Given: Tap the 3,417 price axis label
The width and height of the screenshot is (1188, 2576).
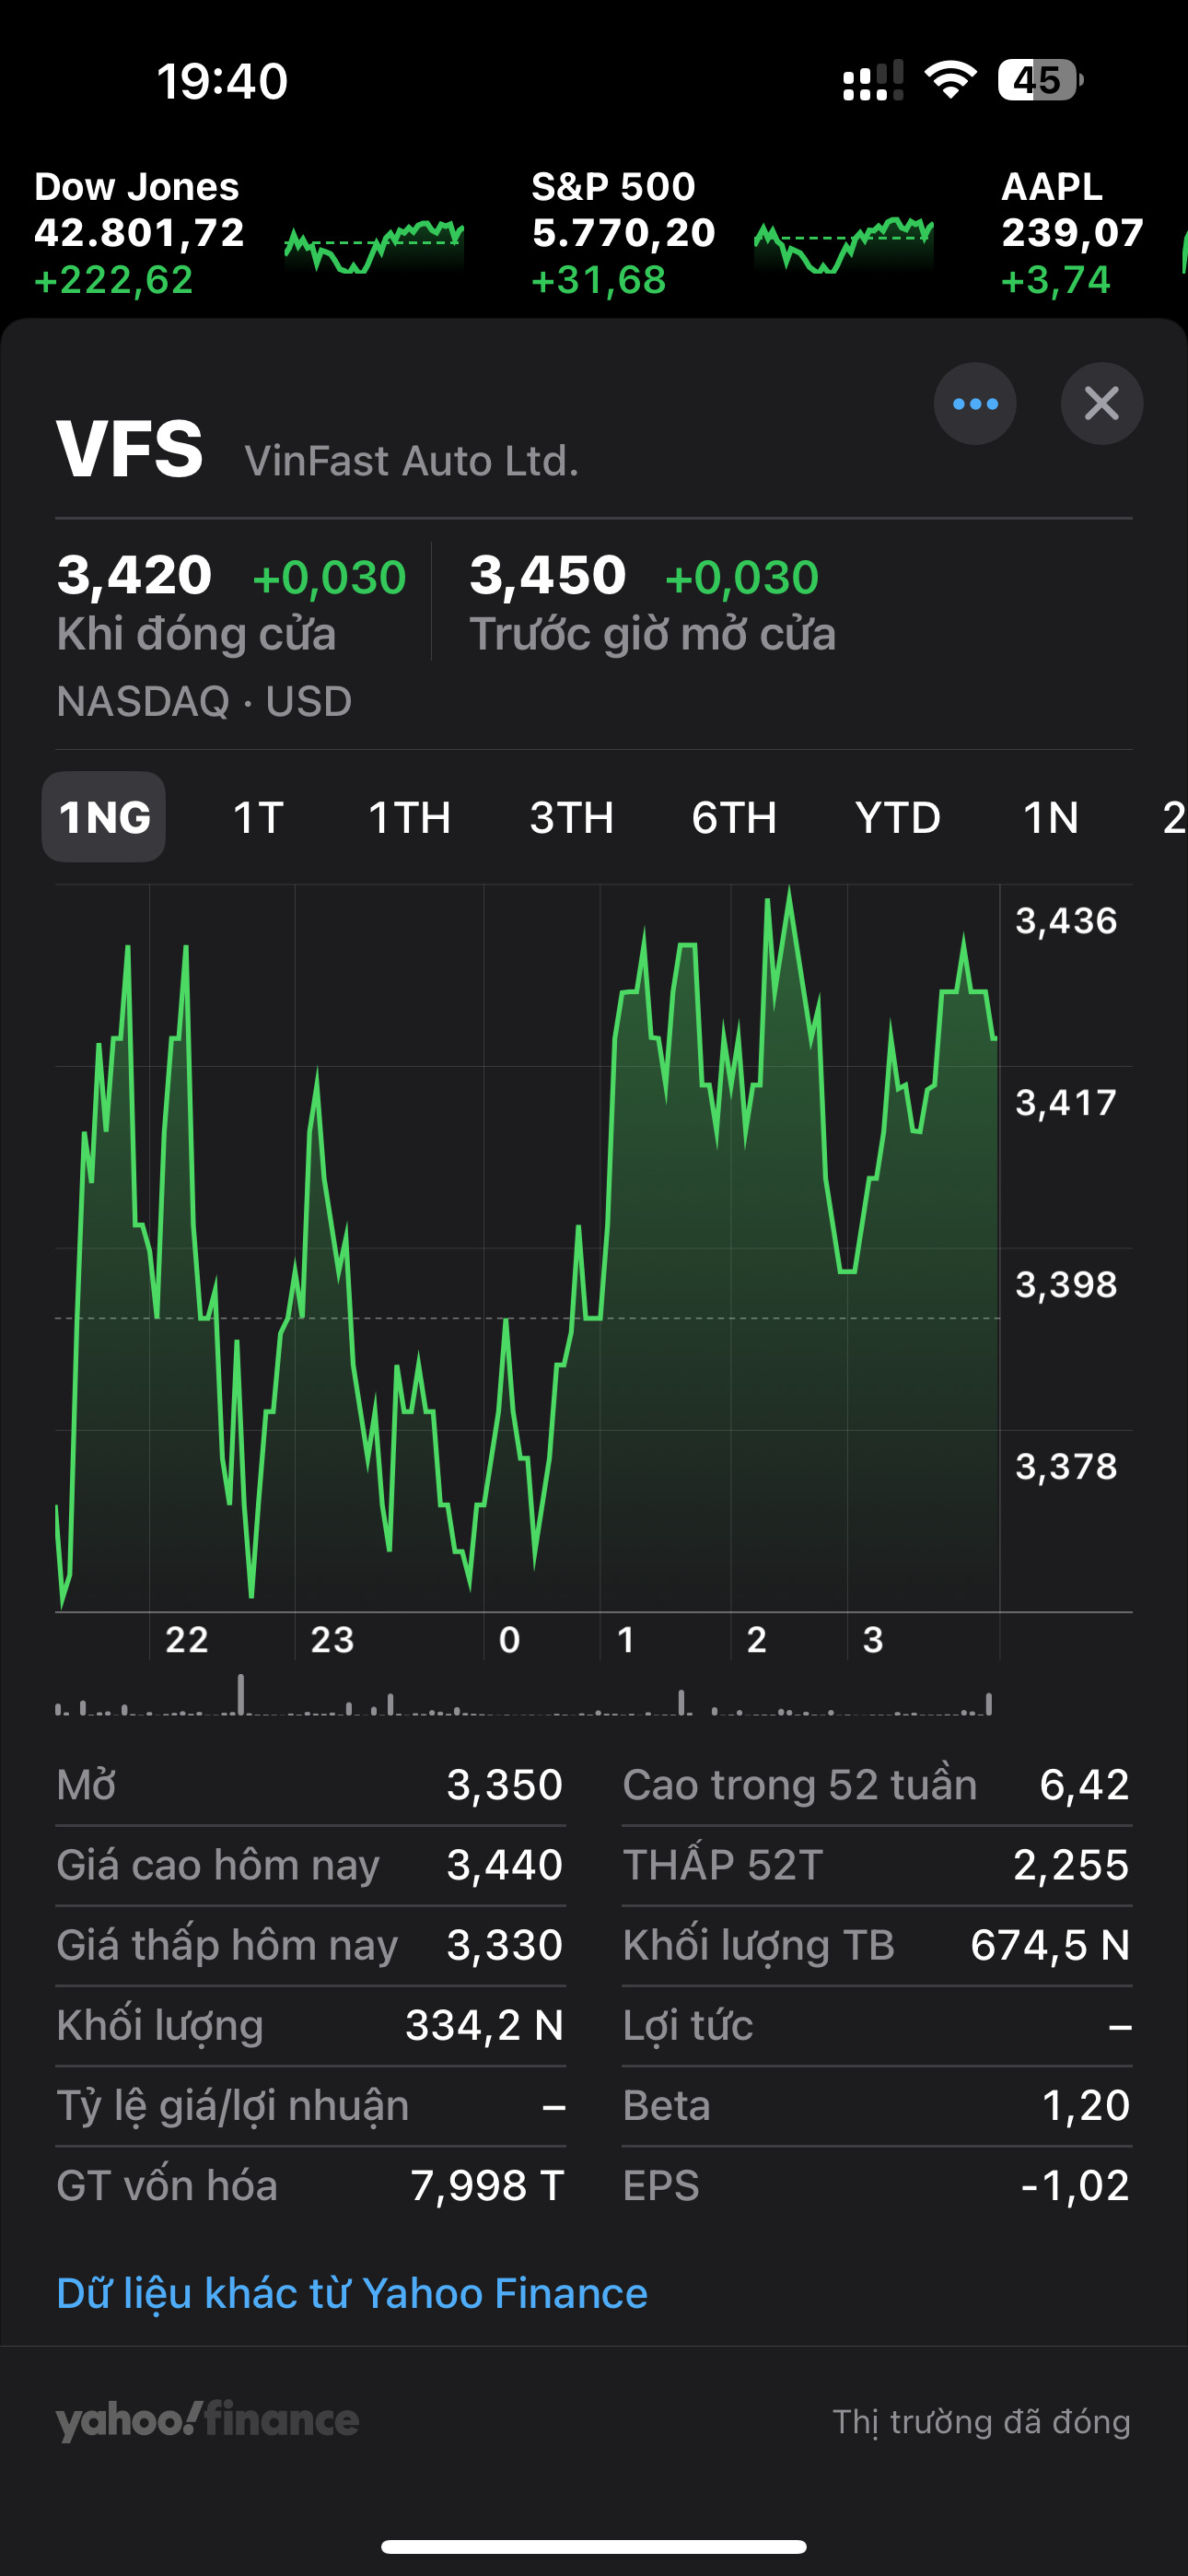Looking at the screenshot, I should (x=1066, y=1103).
